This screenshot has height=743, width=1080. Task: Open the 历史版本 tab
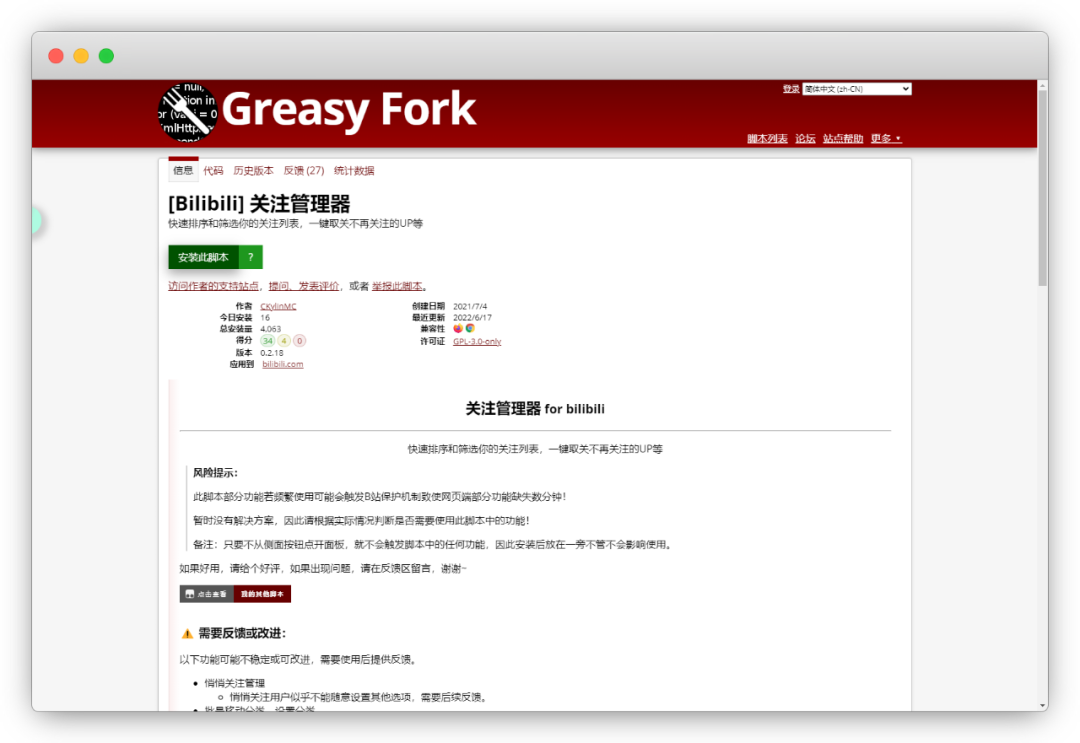click(253, 171)
